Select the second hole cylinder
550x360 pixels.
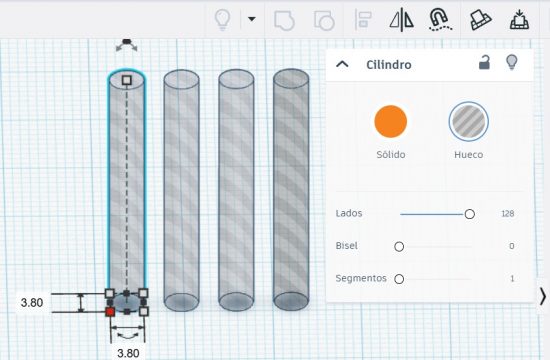(x=181, y=190)
